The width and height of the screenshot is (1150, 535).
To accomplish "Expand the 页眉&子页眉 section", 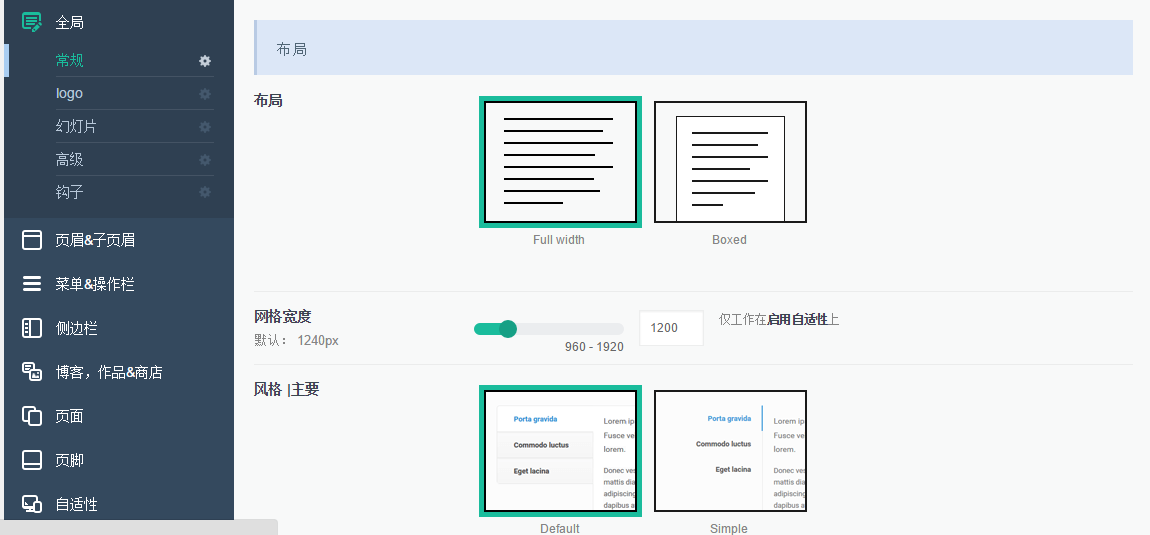I will pyautogui.click(x=95, y=240).
